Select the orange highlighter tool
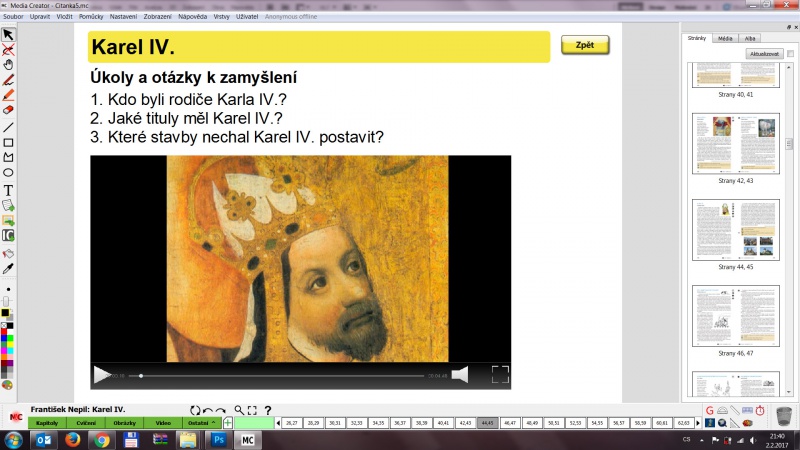Image resolution: width=800 pixels, height=450 pixels. coord(8,95)
